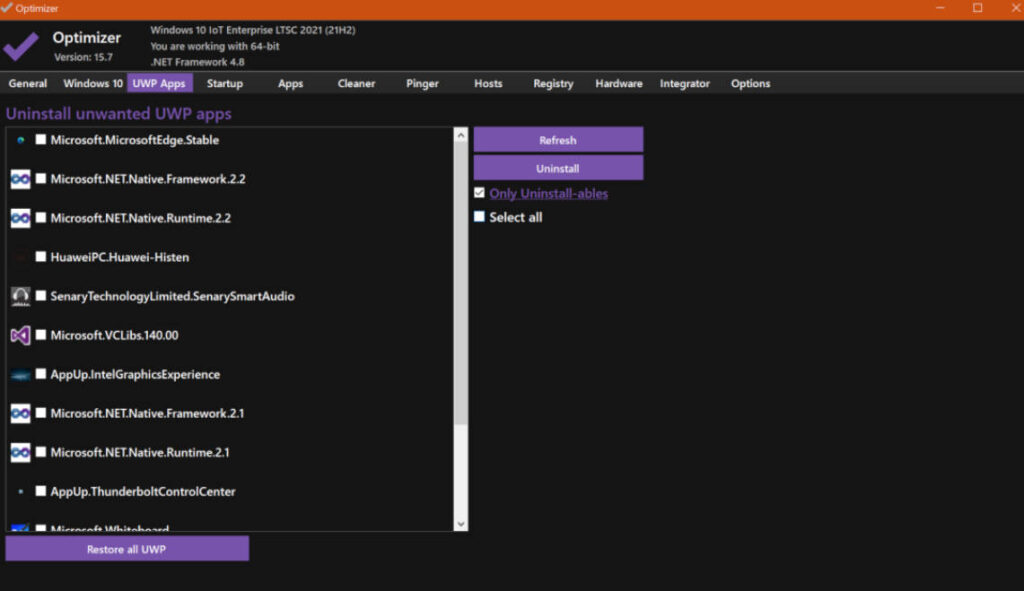
Task: Switch to the Hardware tab
Action: 618,84
